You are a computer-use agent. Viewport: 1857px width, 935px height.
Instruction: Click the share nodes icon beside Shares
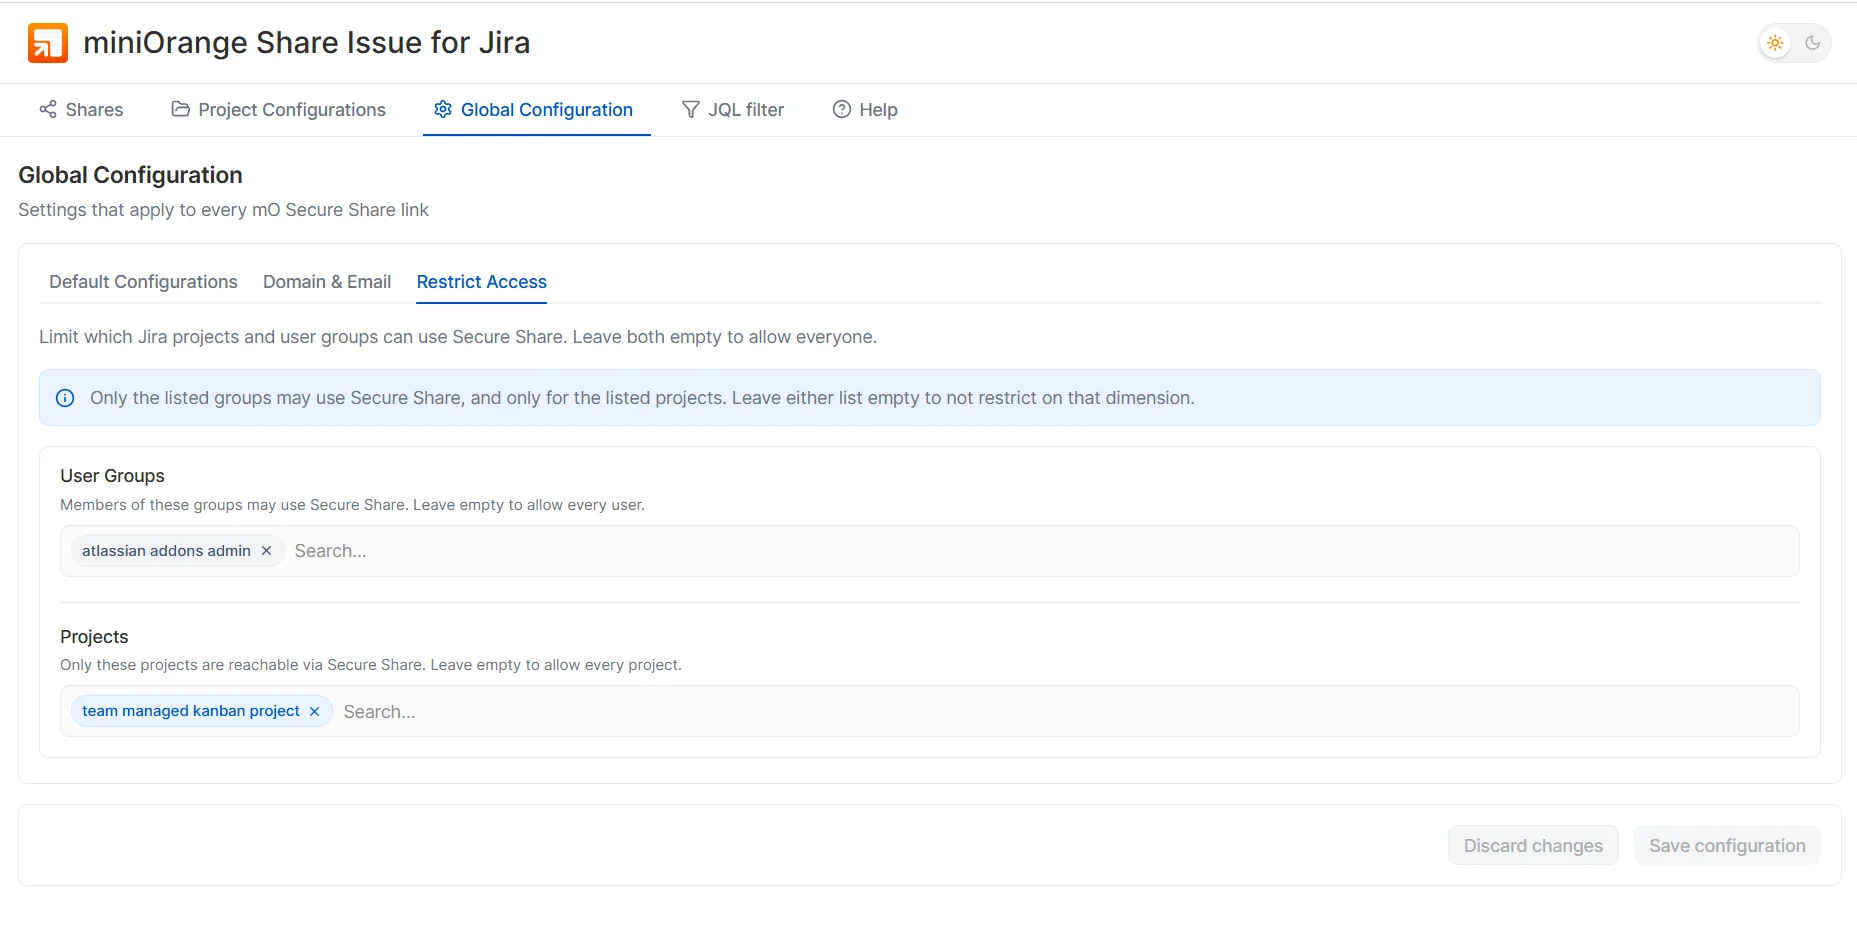[x=48, y=109]
